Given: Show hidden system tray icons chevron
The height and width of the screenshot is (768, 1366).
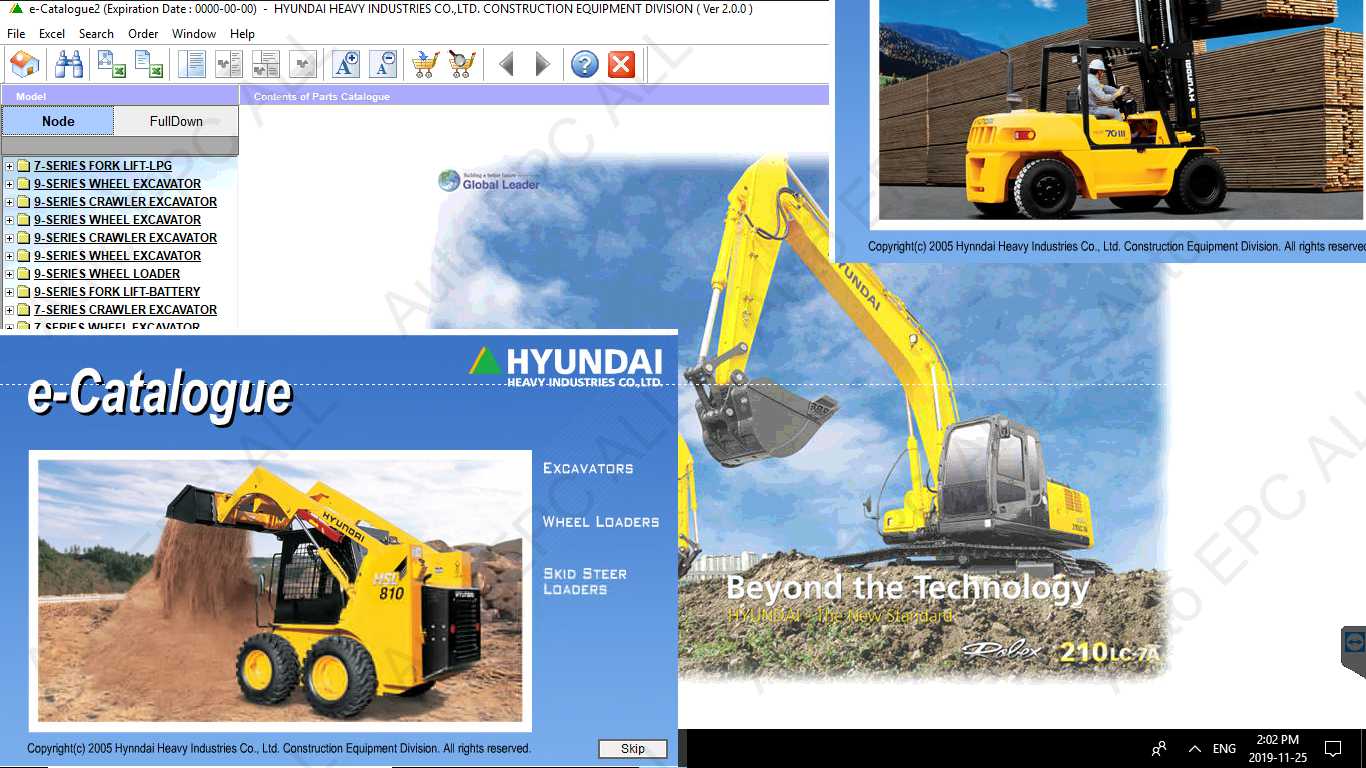Looking at the screenshot, I should [1194, 748].
